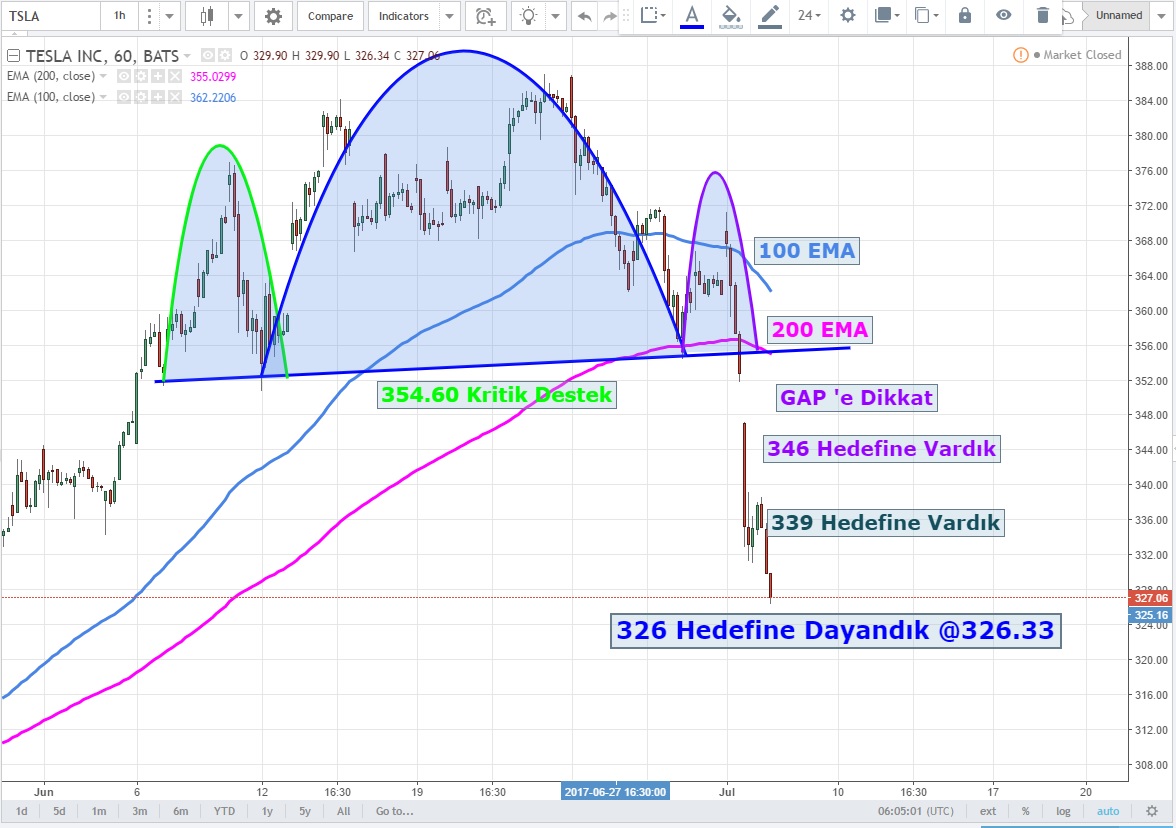Add indicator on EMA (100, close) plus icon
Viewport: 1176px width, 828px height.
pos(158,97)
